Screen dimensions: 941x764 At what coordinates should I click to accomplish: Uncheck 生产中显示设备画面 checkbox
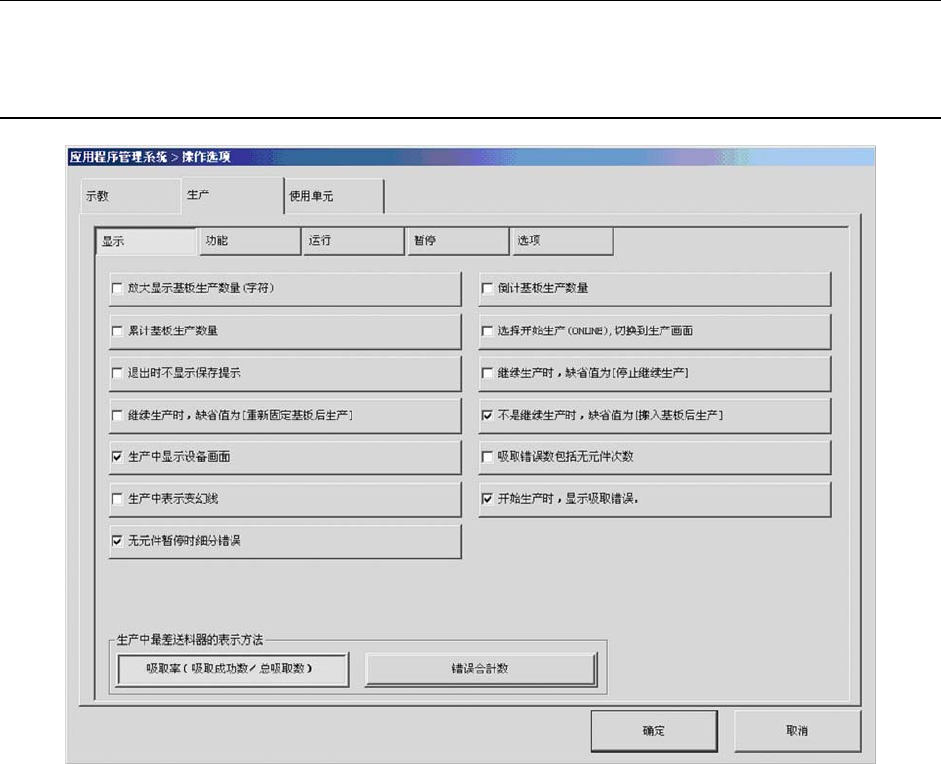[x=117, y=457]
